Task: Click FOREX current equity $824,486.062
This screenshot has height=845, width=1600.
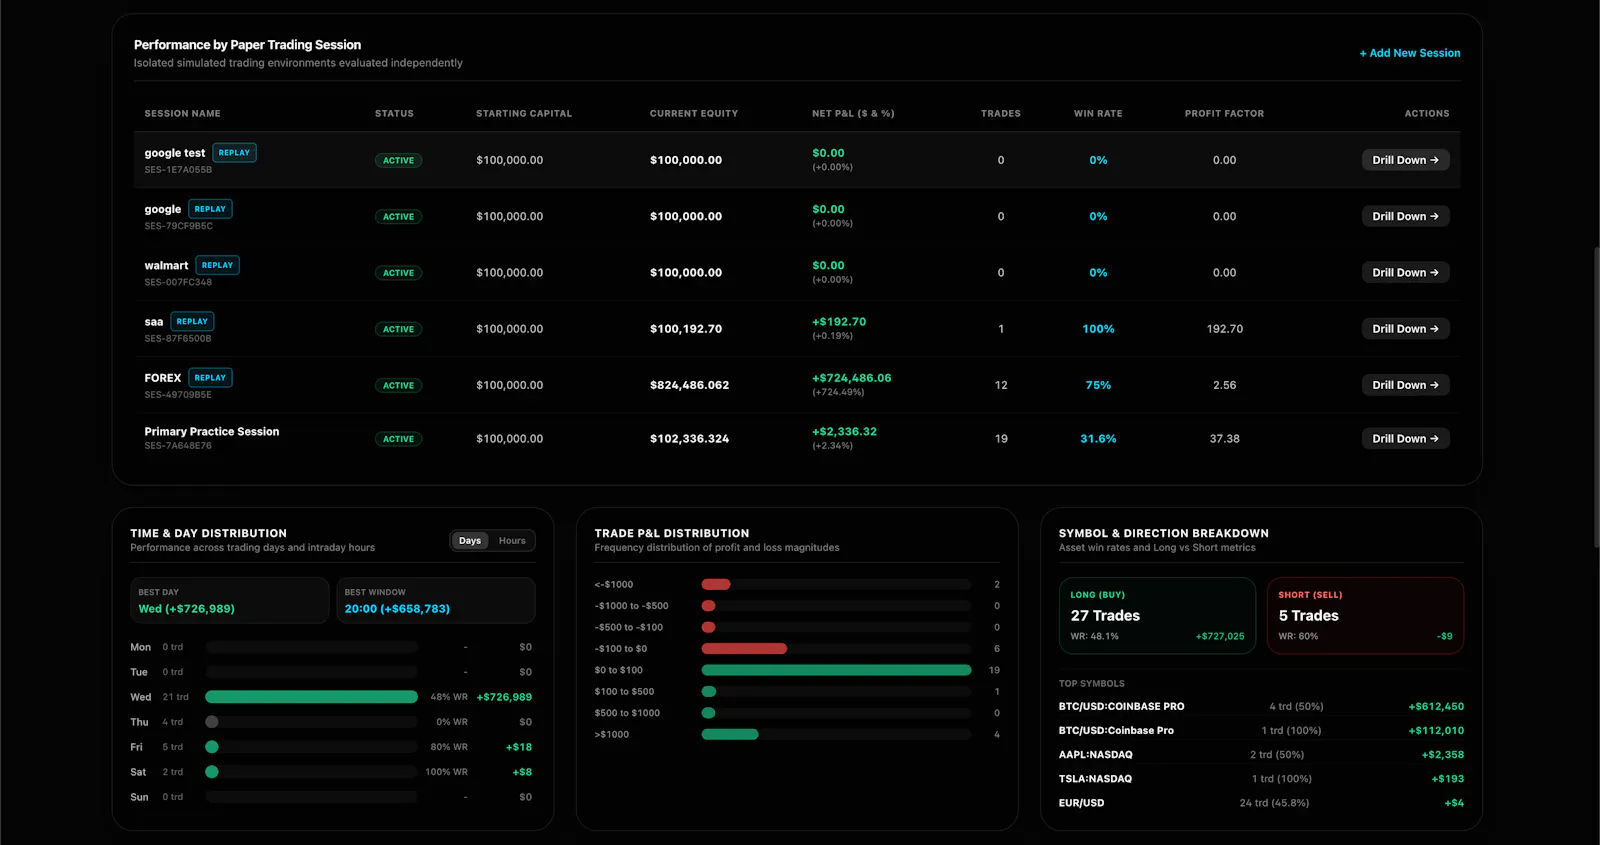Action: [689, 385]
